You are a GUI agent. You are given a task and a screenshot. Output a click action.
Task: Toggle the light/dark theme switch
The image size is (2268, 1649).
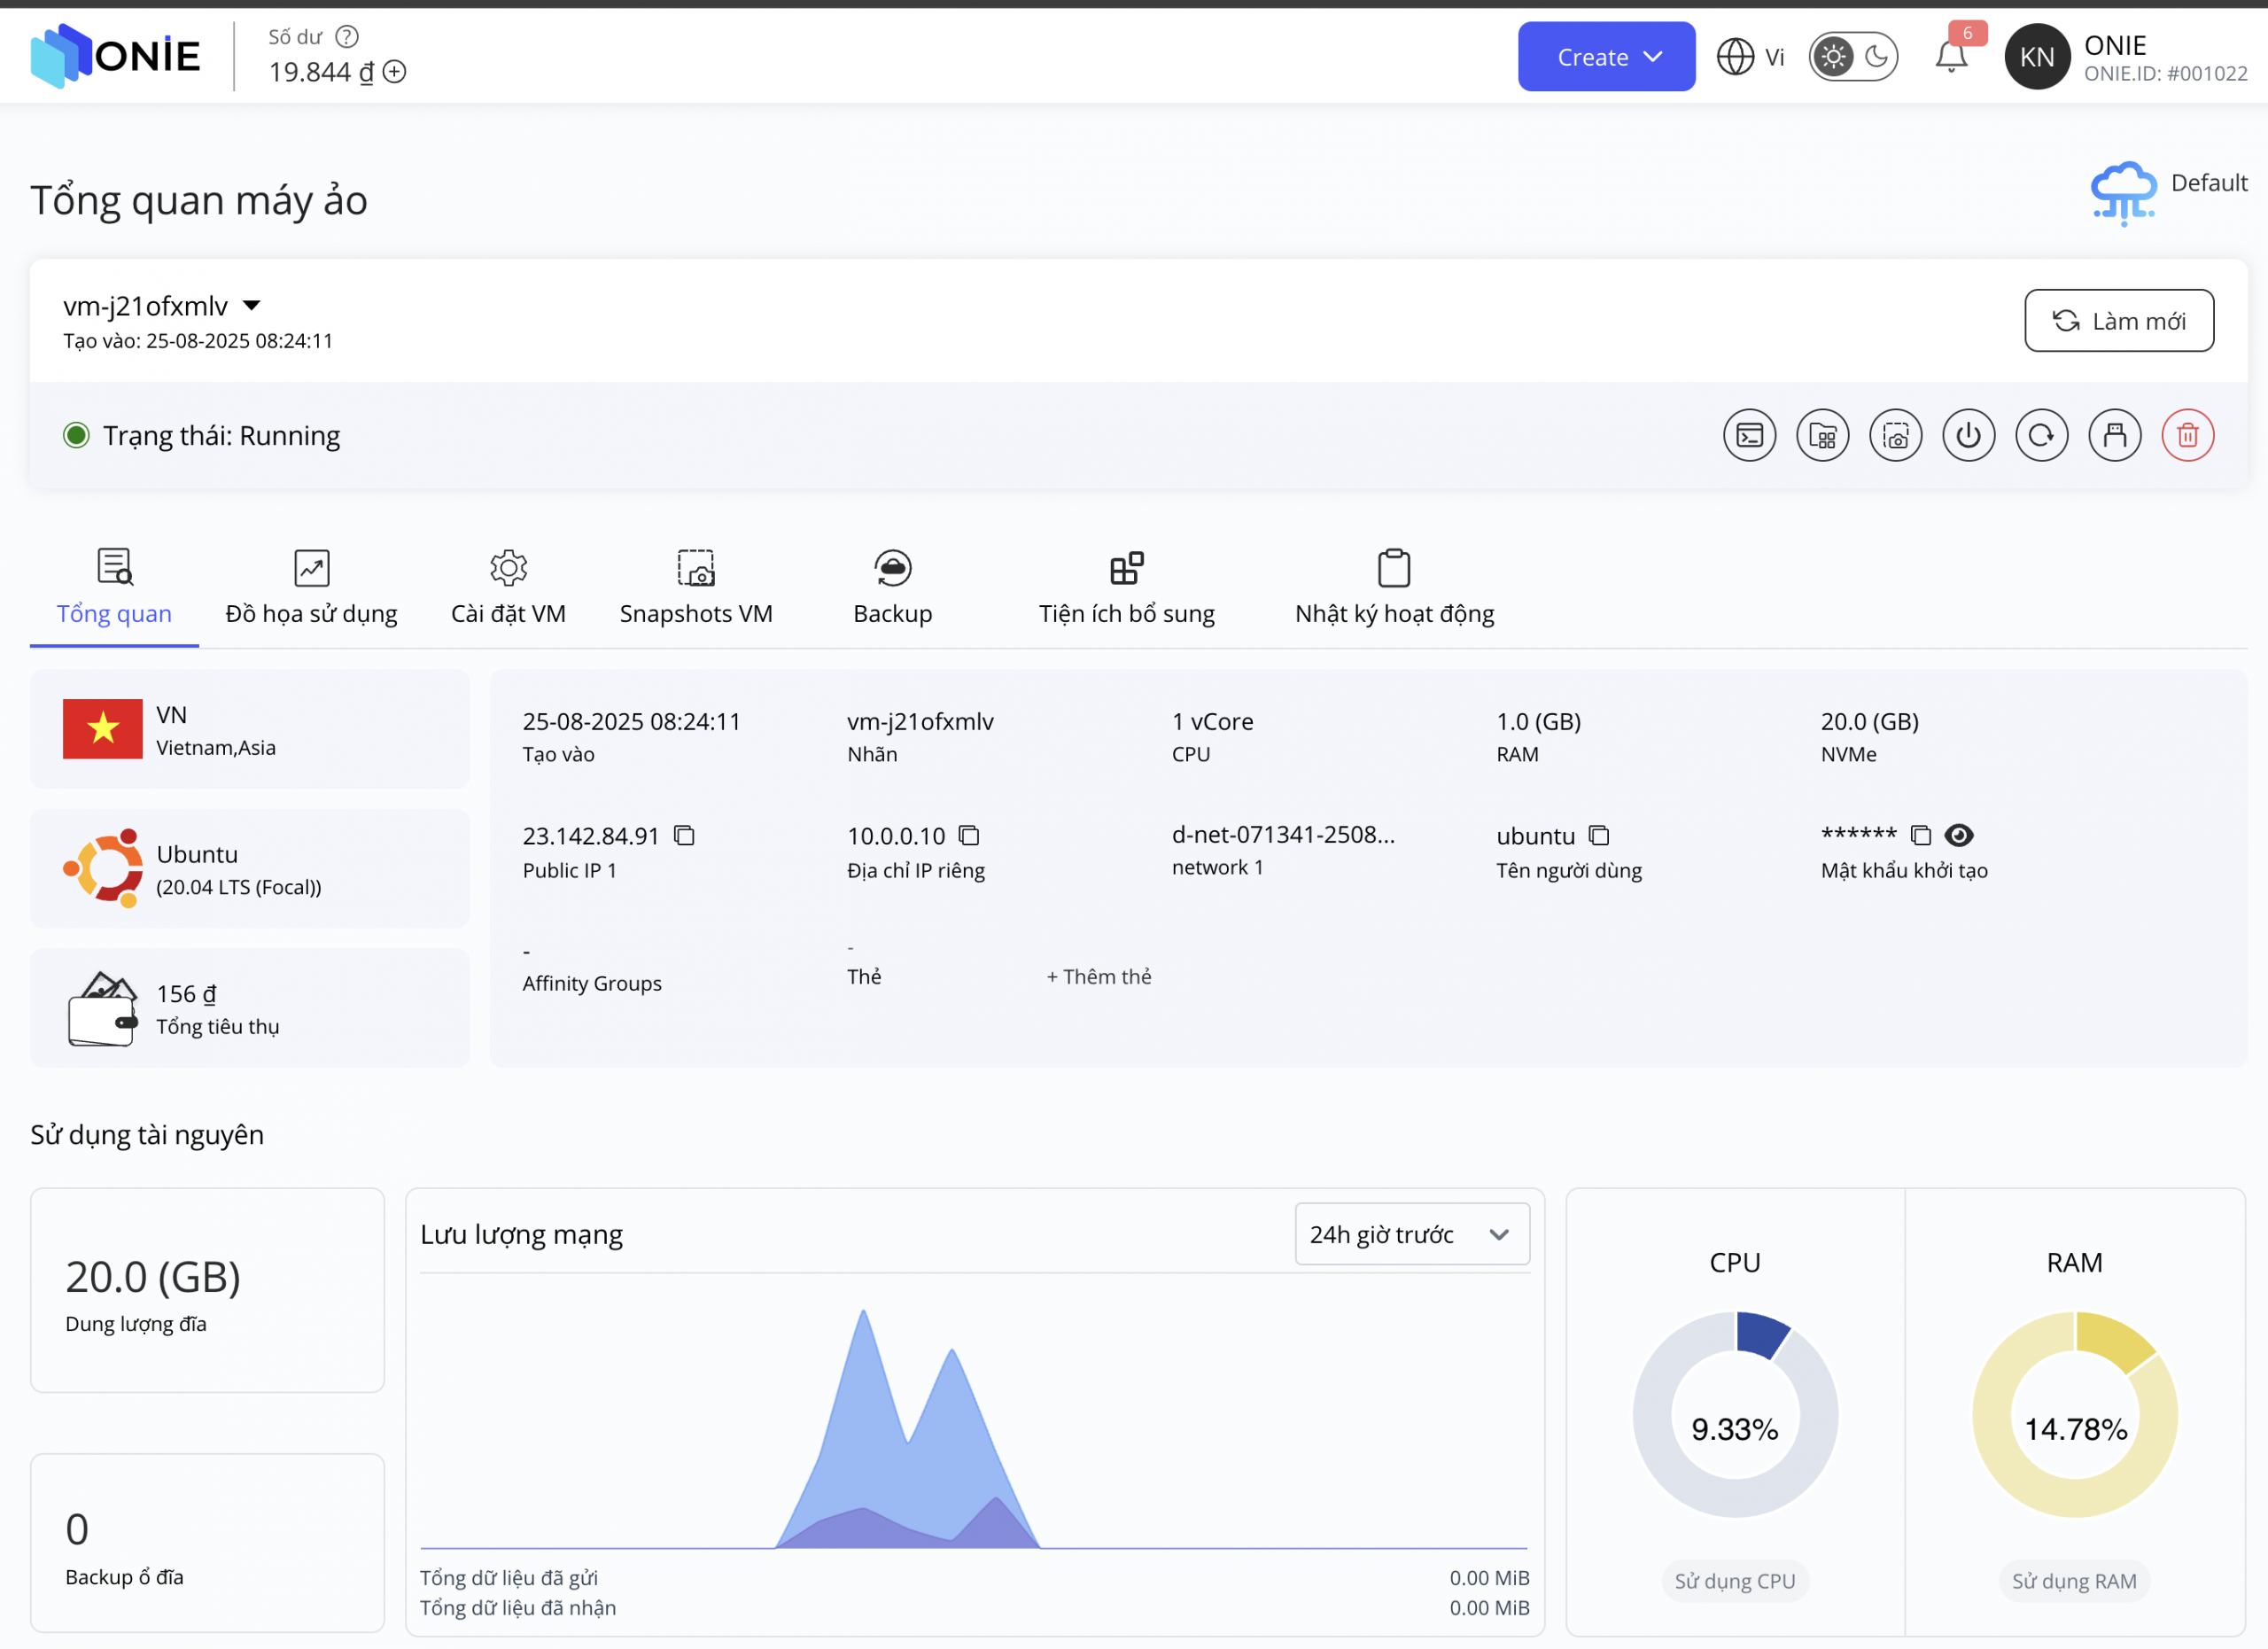tap(1853, 57)
